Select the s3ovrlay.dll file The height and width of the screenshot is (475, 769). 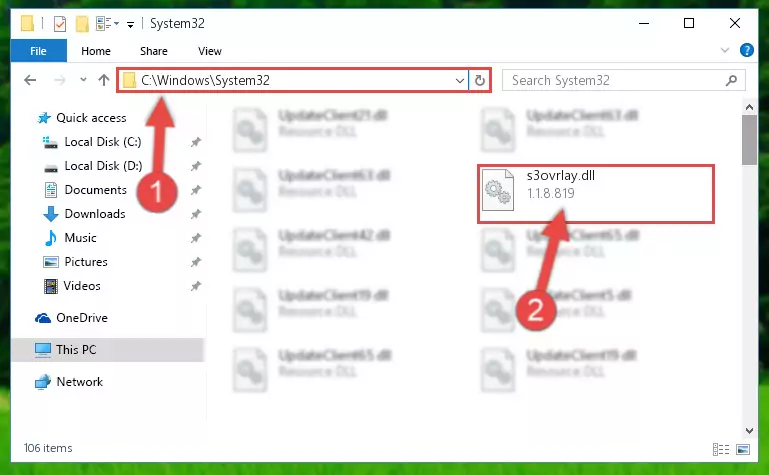(595, 194)
